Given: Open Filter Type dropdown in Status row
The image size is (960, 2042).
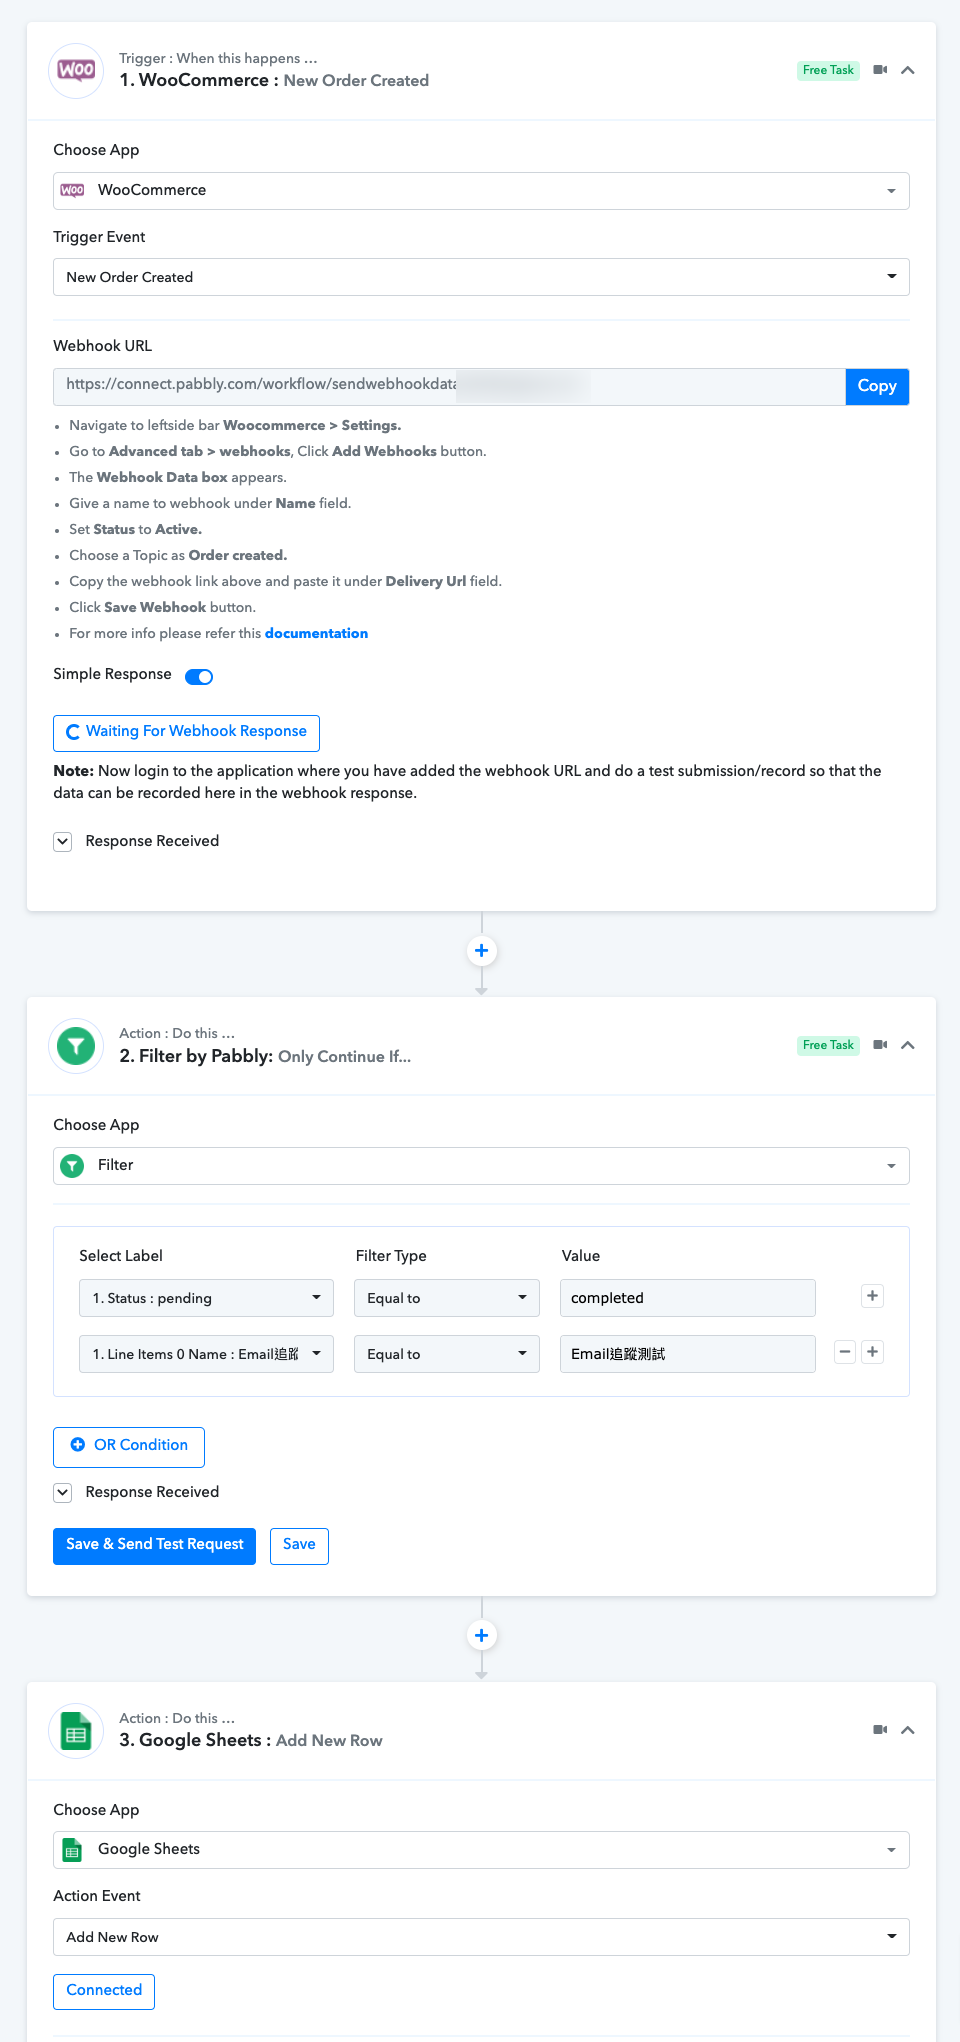Looking at the screenshot, I should coord(447,1298).
